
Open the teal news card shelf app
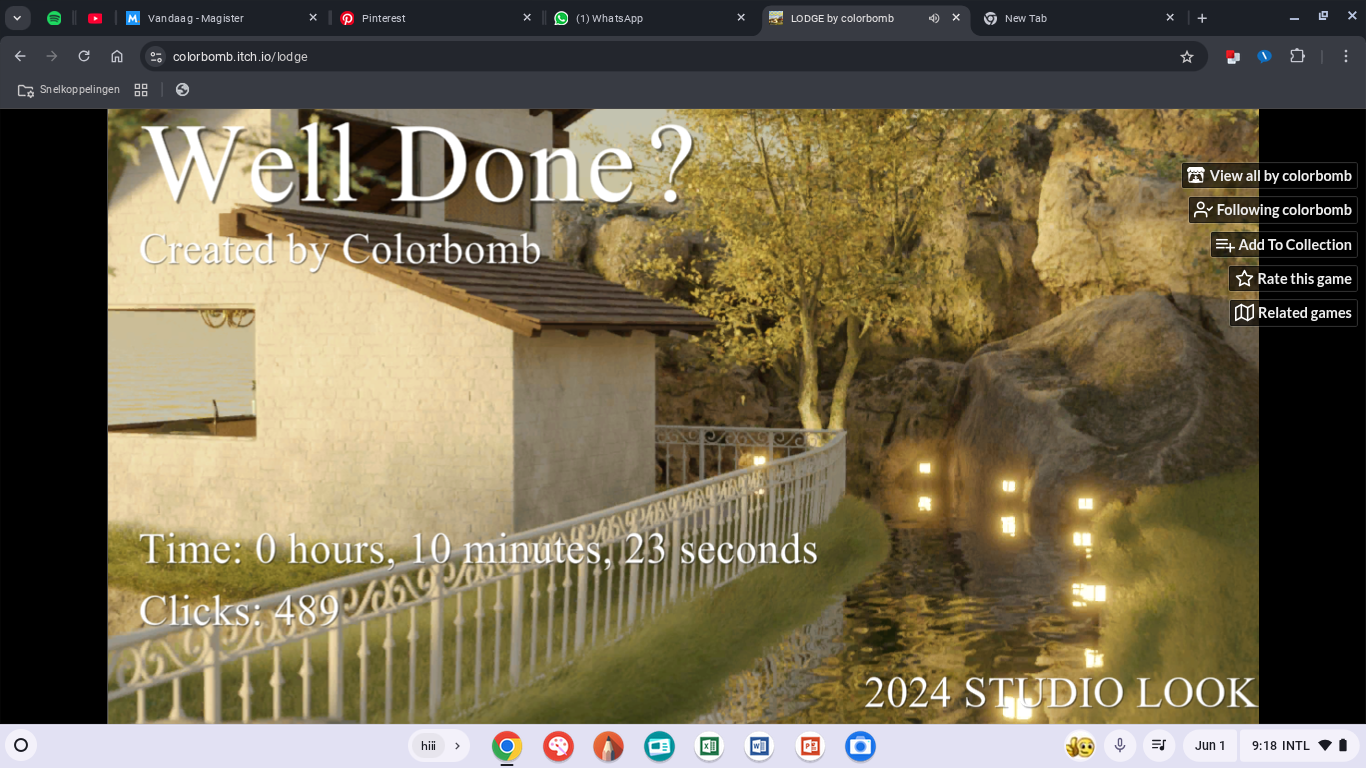click(x=659, y=746)
